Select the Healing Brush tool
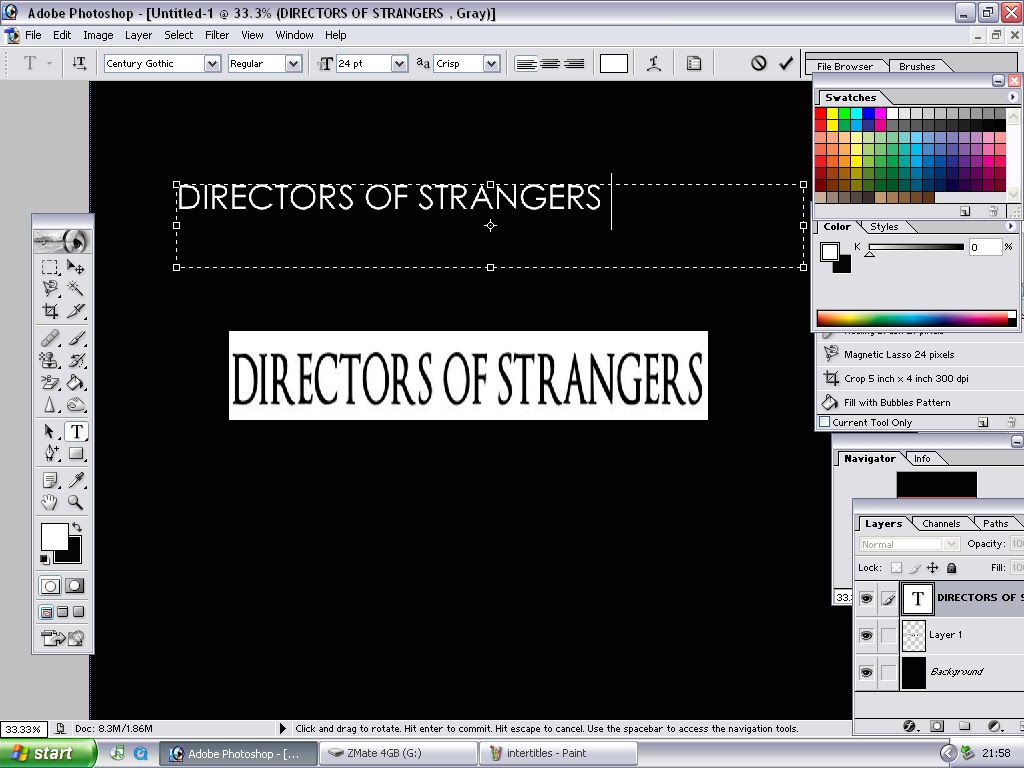The image size is (1024, 768). (x=50, y=338)
